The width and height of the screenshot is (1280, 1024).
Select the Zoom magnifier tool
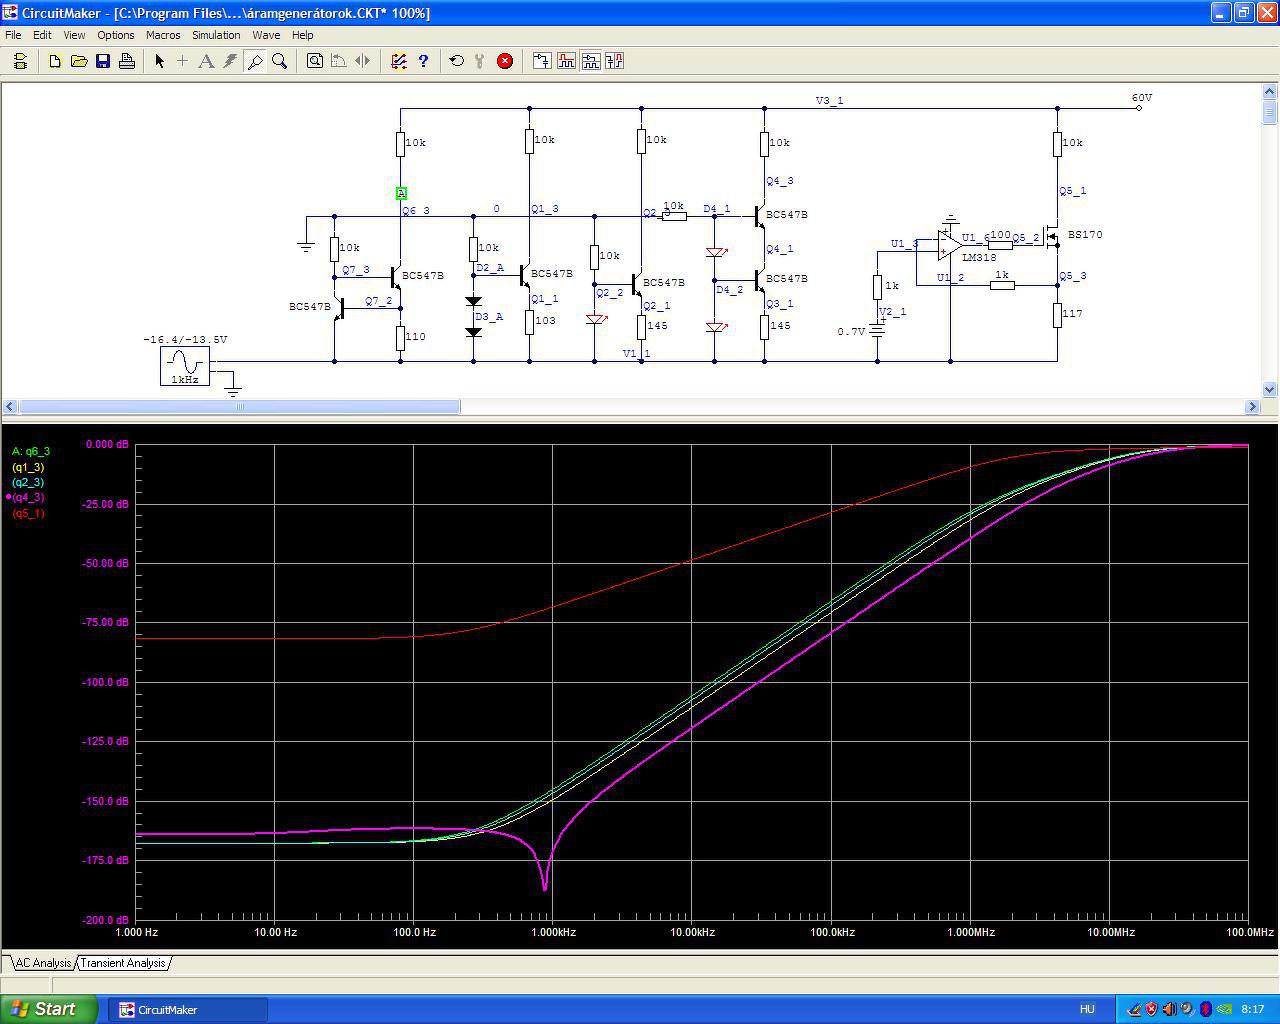click(280, 61)
